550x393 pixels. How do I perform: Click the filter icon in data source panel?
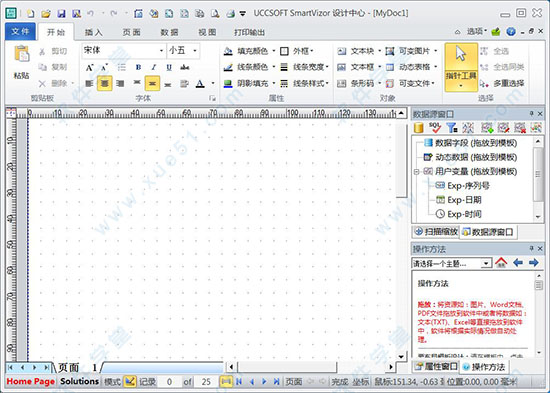click(x=452, y=128)
